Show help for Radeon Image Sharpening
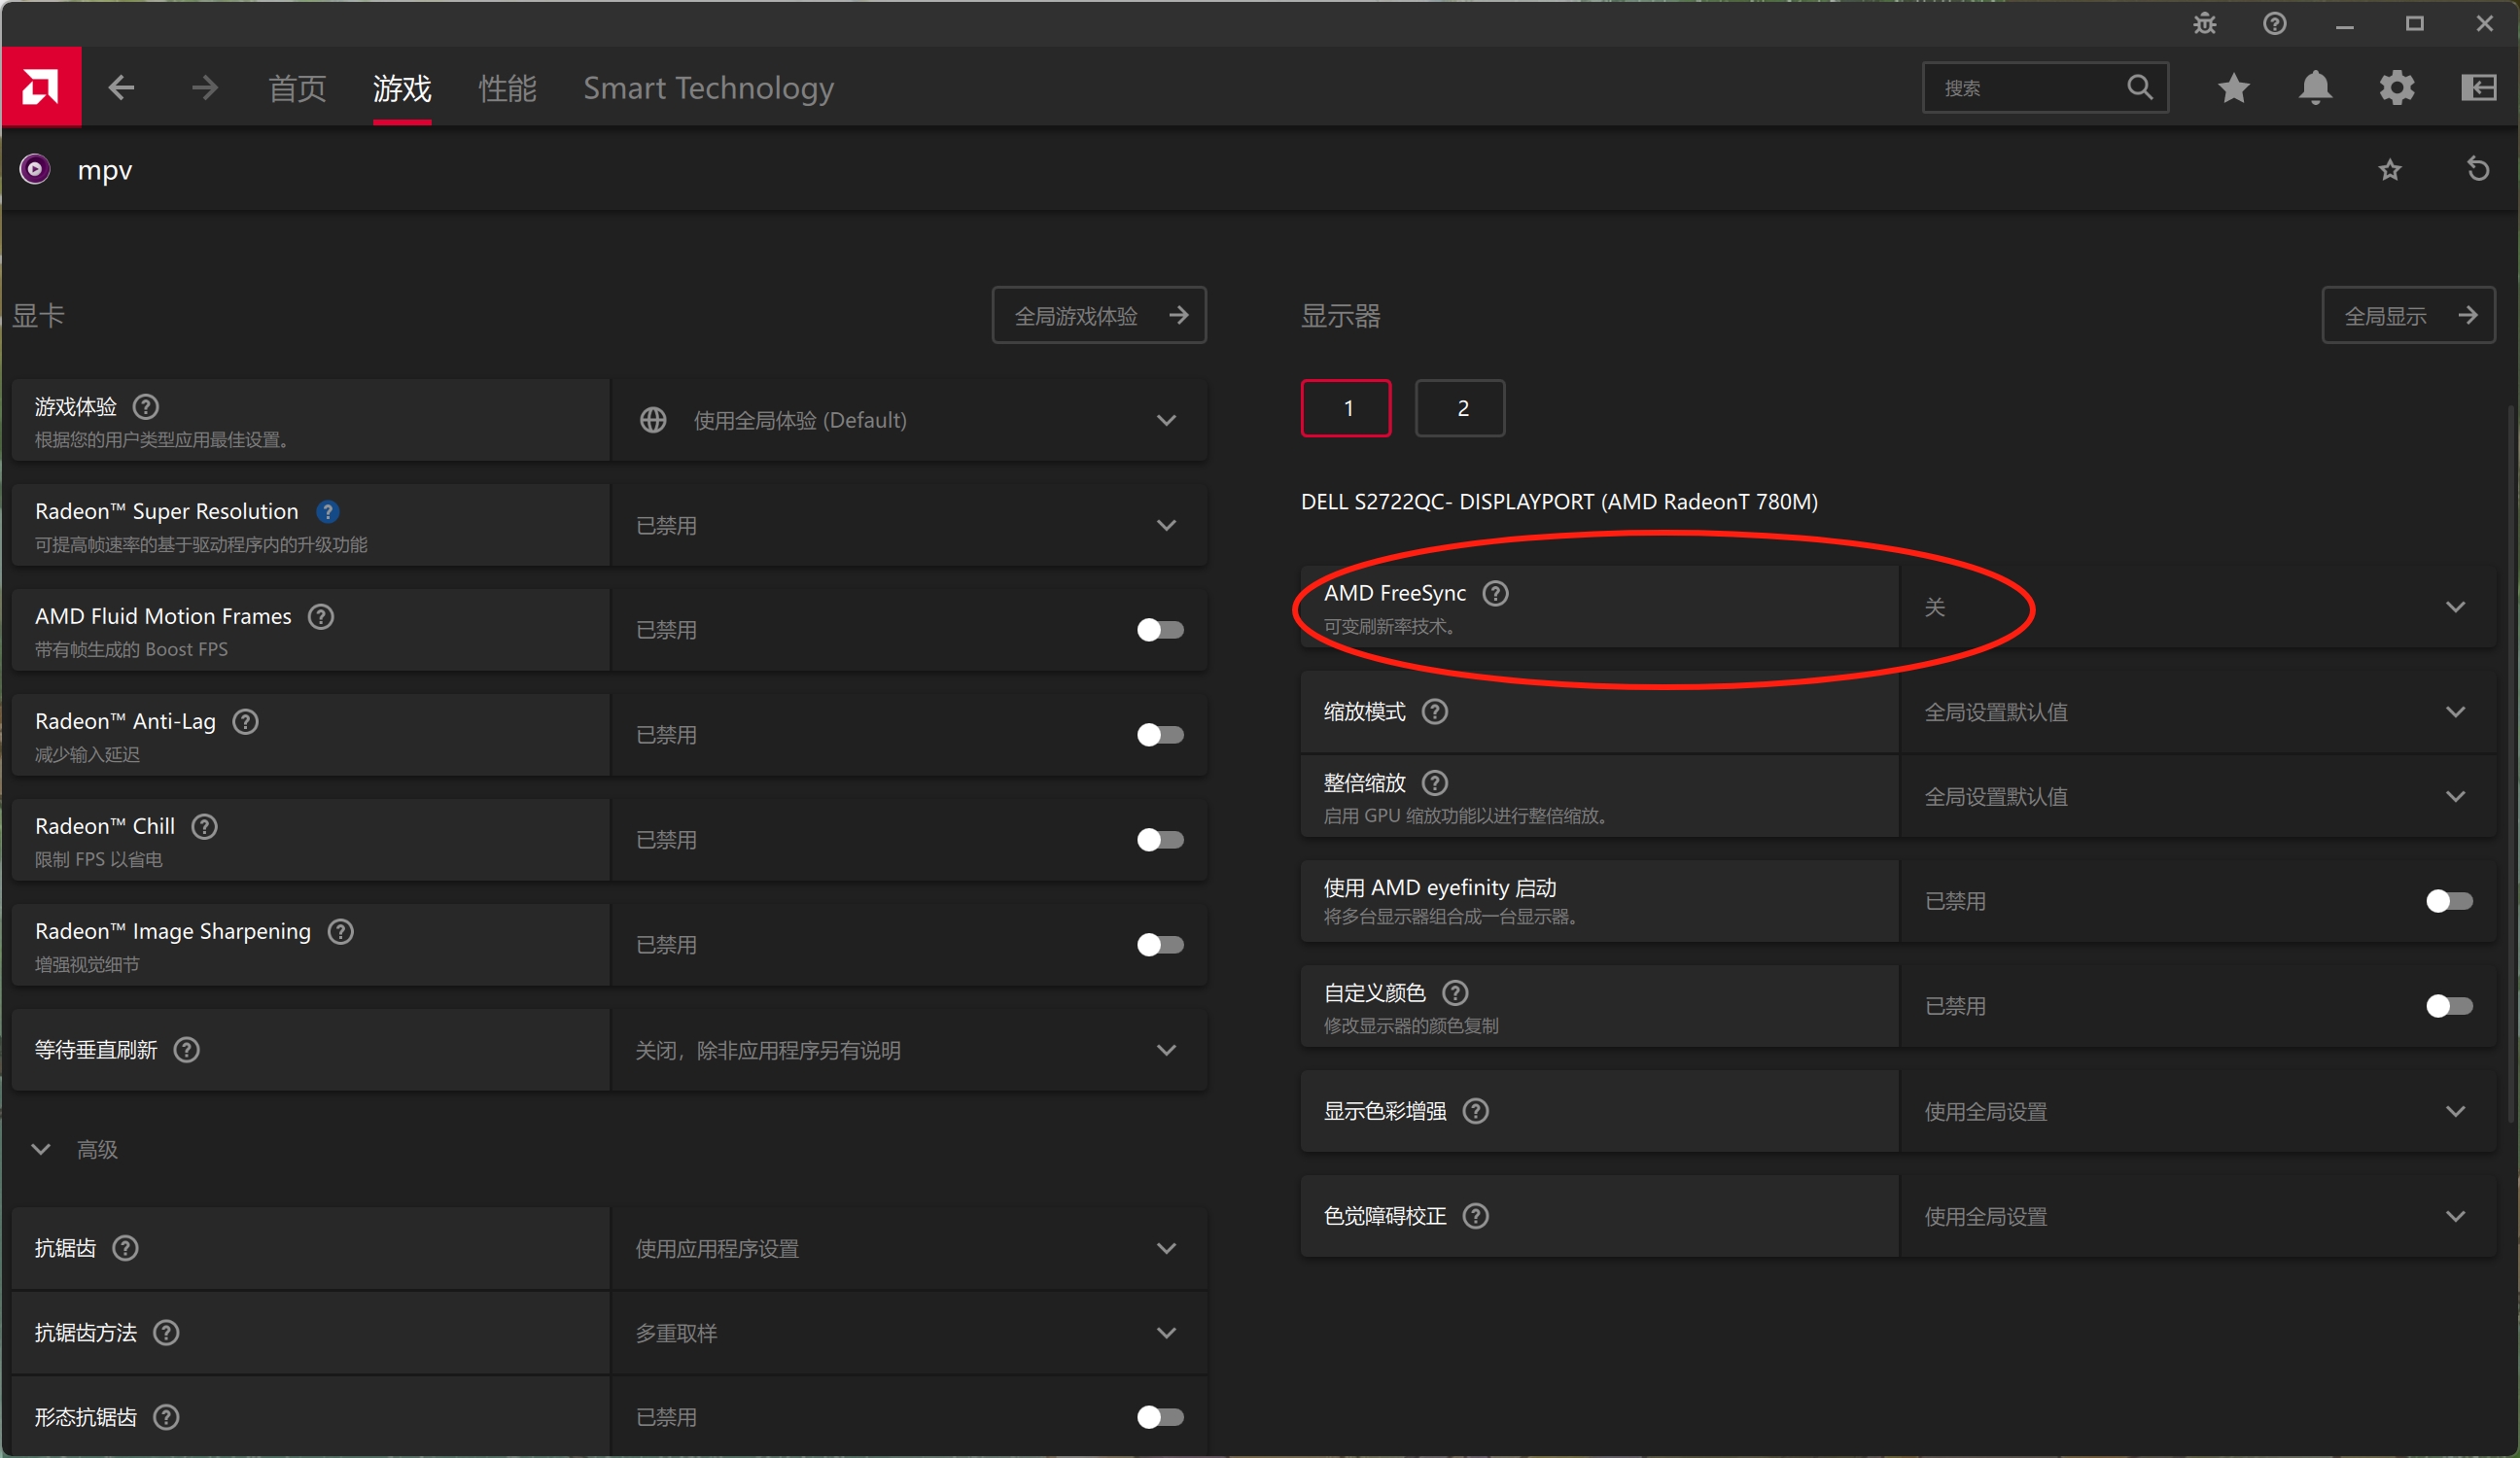Image resolution: width=2520 pixels, height=1458 pixels. tap(341, 932)
